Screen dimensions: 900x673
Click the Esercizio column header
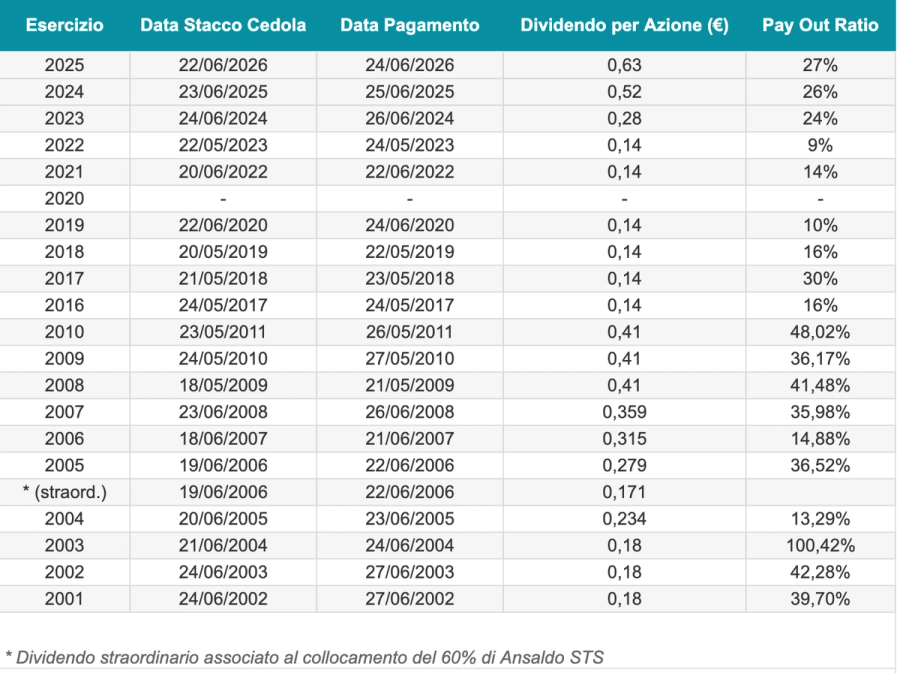pyautogui.click(x=64, y=25)
